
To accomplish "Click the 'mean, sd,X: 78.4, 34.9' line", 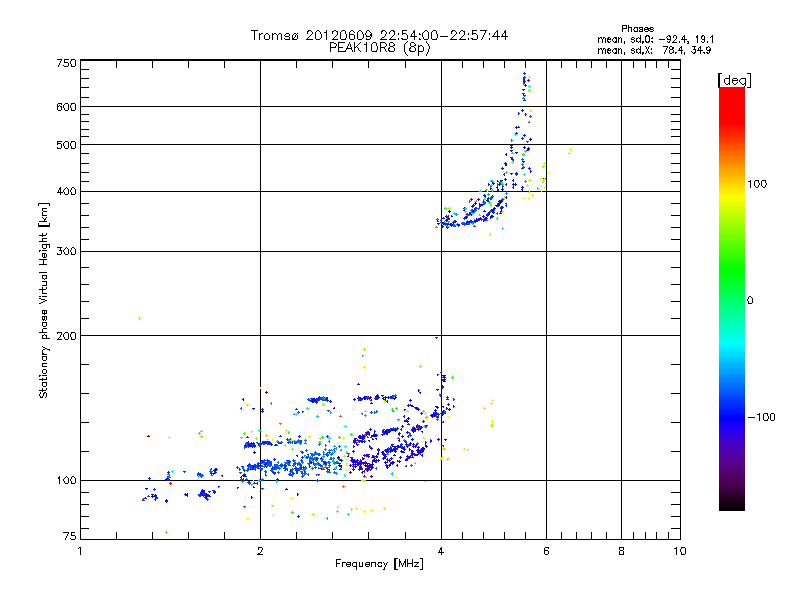I will coord(654,50).
